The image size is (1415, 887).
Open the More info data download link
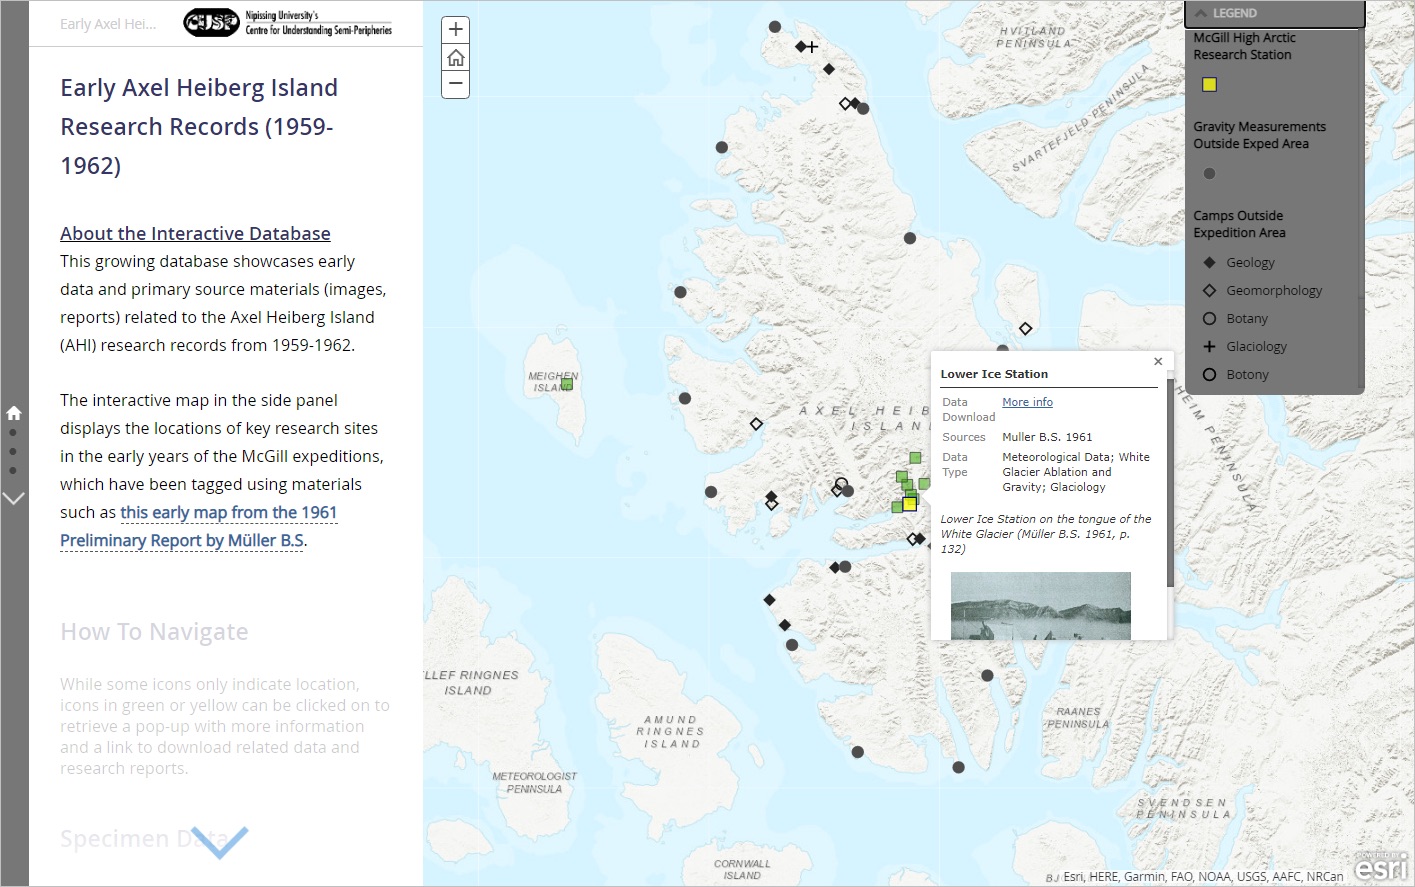pos(1027,402)
